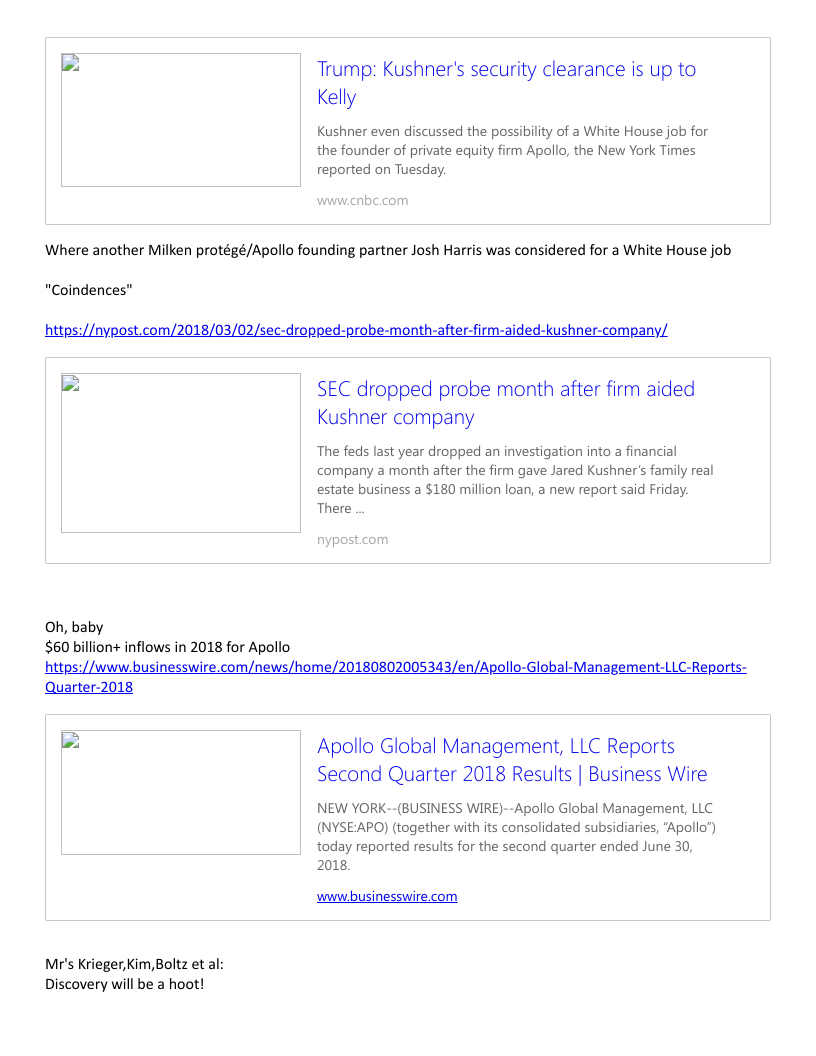Click the thumbnail in the SEC dropped probe card
The width and height of the screenshot is (816, 1056).
click(x=180, y=453)
